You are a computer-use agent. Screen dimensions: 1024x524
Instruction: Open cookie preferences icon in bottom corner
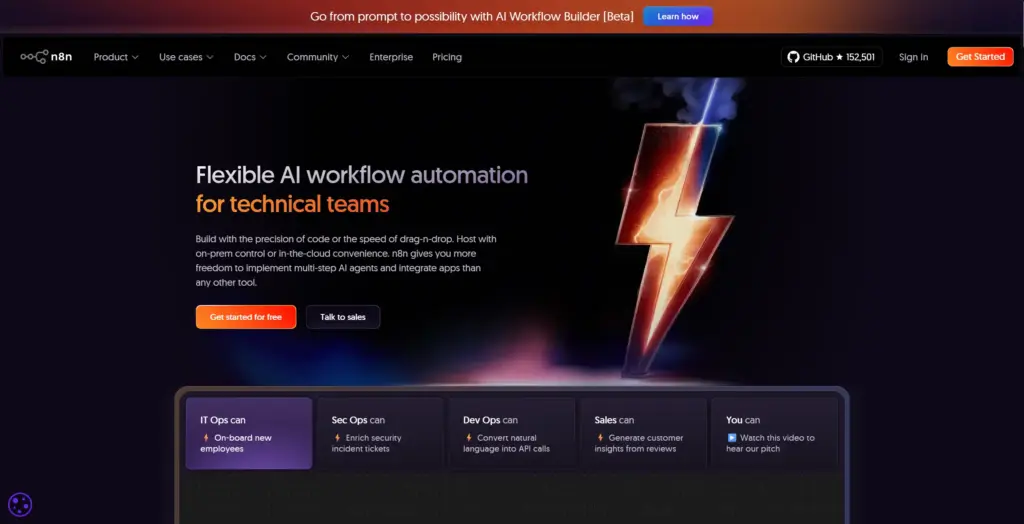[x=20, y=505]
